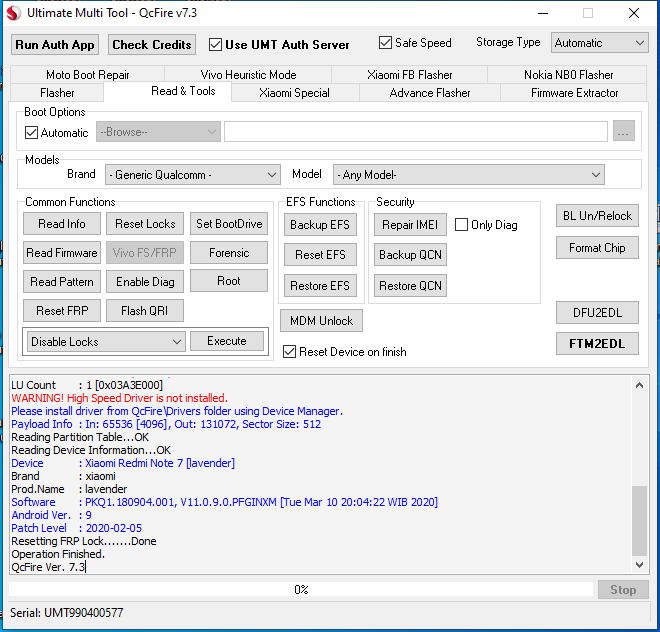Click the Backup EFS button
The height and width of the screenshot is (632, 660).
pyautogui.click(x=320, y=225)
